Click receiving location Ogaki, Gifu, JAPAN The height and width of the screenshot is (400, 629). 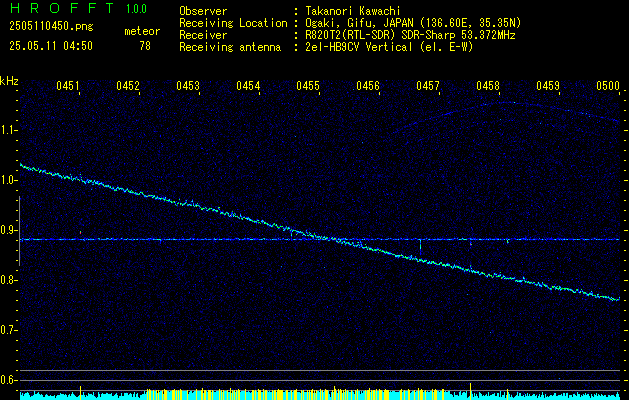(359, 23)
